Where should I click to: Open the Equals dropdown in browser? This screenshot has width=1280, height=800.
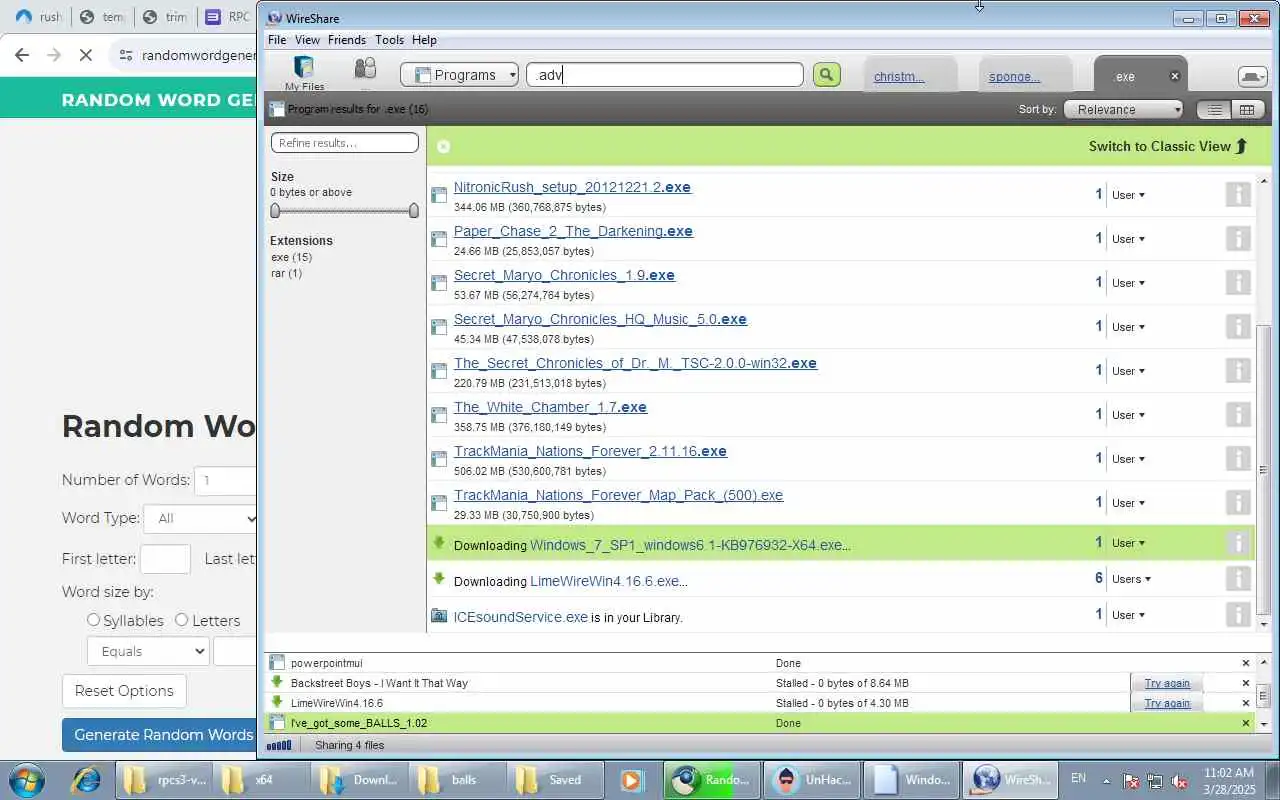click(x=148, y=651)
